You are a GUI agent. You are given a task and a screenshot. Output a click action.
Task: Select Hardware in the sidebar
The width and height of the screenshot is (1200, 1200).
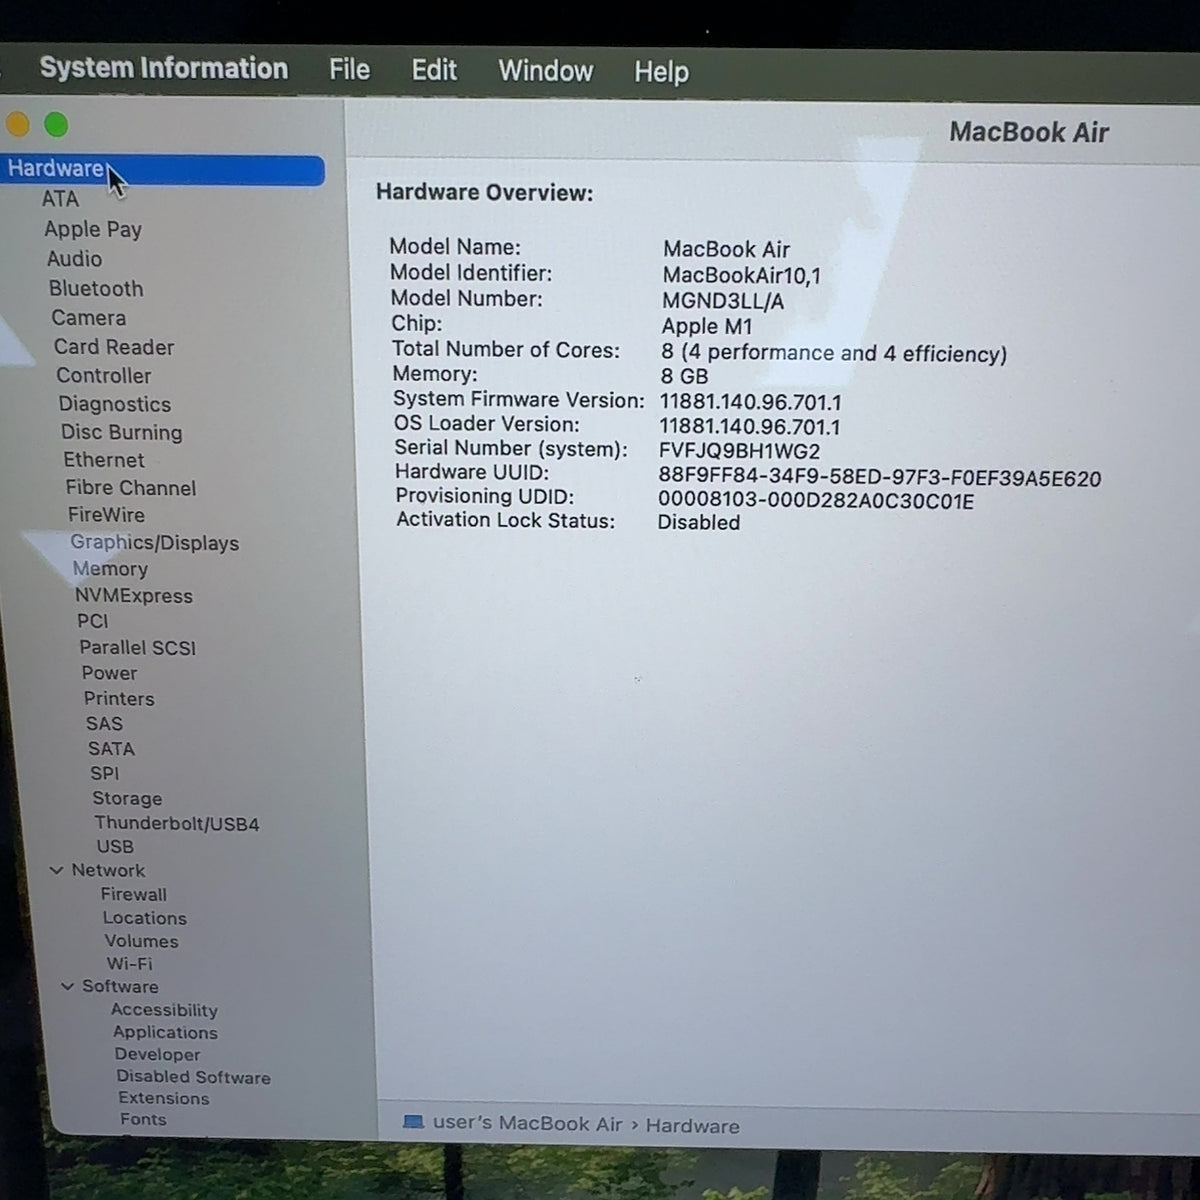coord(163,169)
